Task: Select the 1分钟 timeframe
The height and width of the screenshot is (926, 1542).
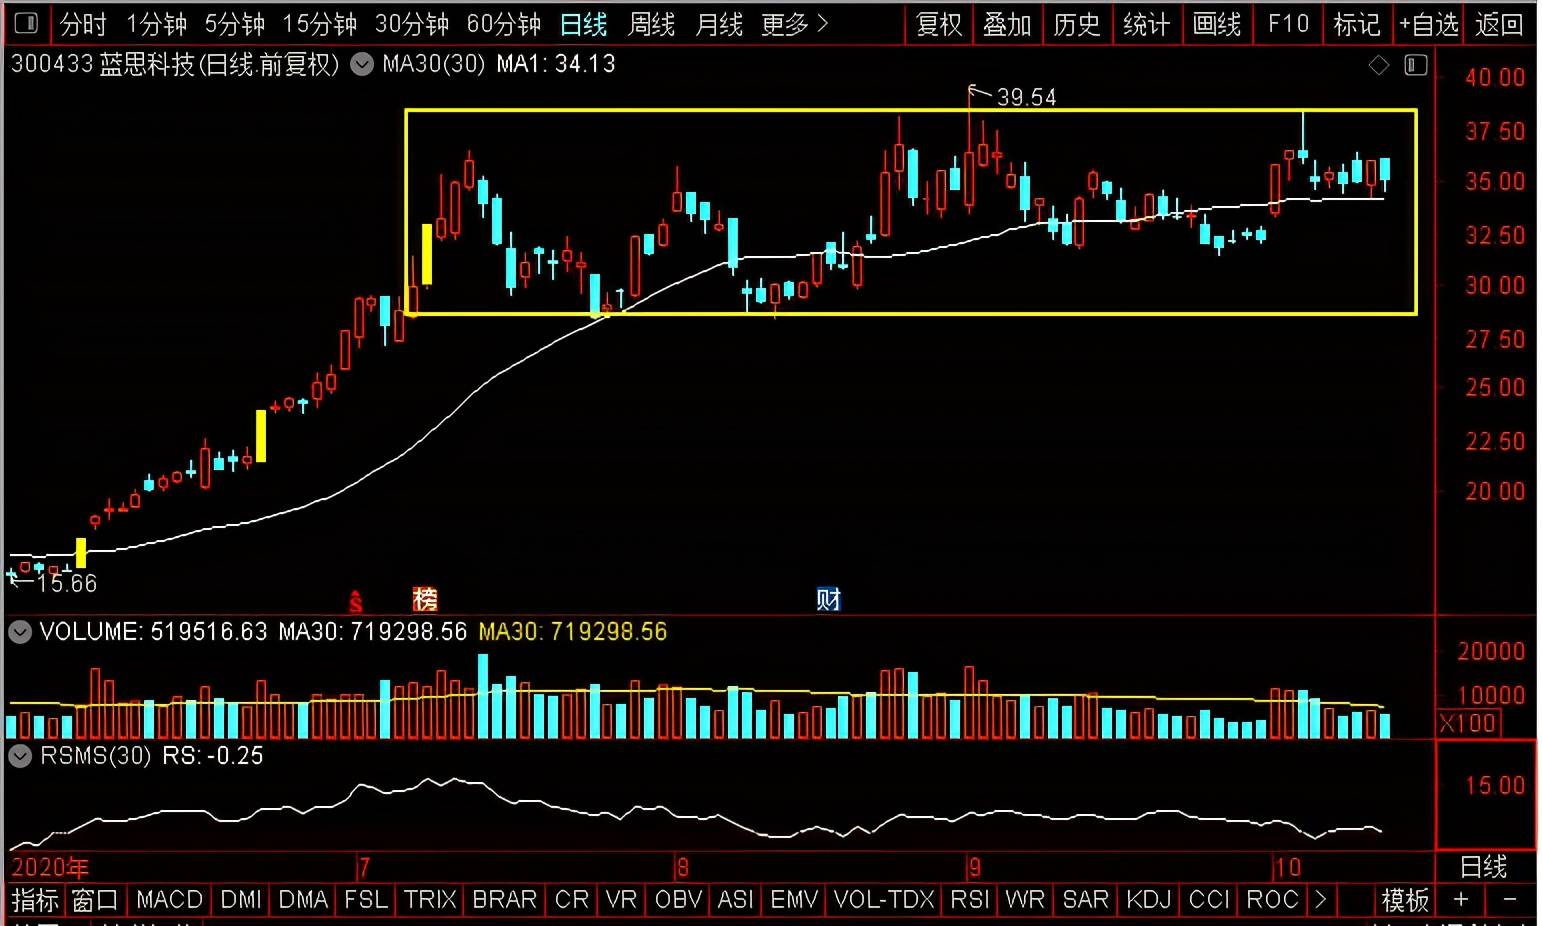Action: click(x=157, y=24)
